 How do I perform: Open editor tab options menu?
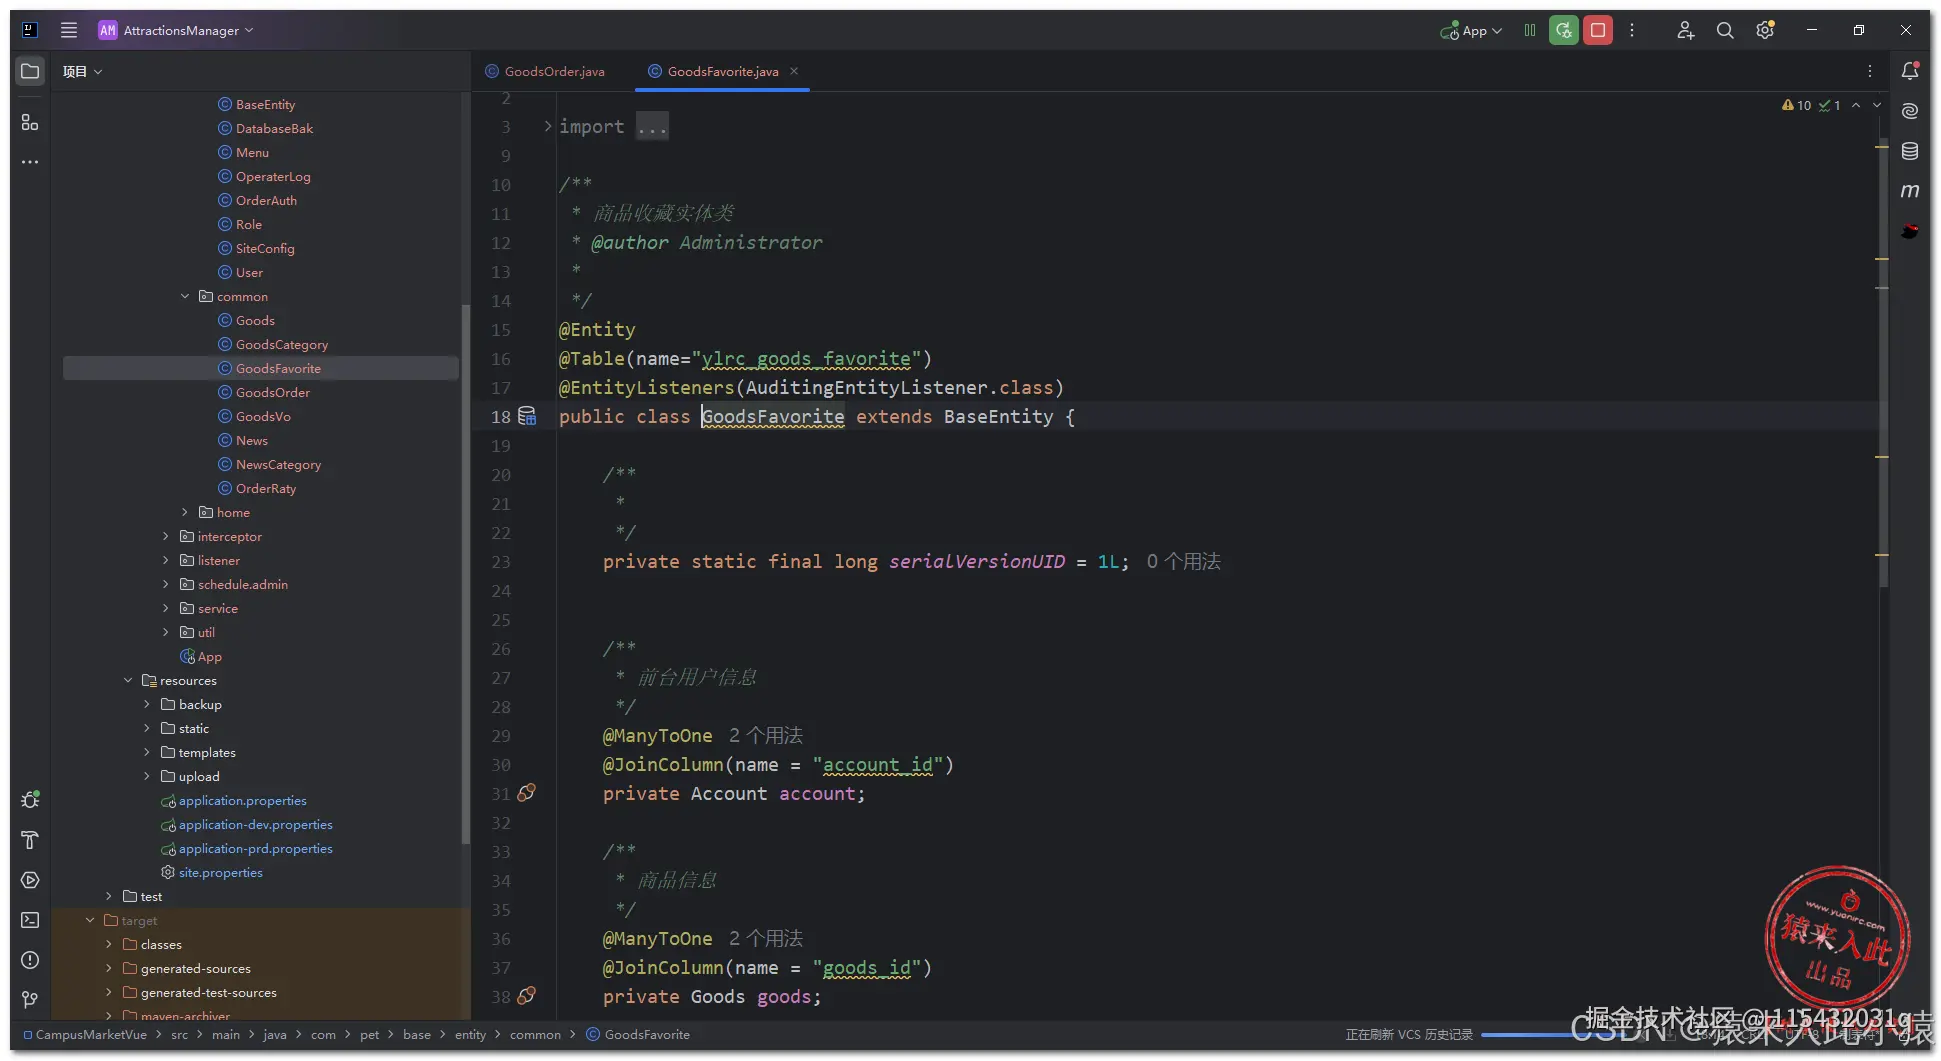click(1870, 71)
